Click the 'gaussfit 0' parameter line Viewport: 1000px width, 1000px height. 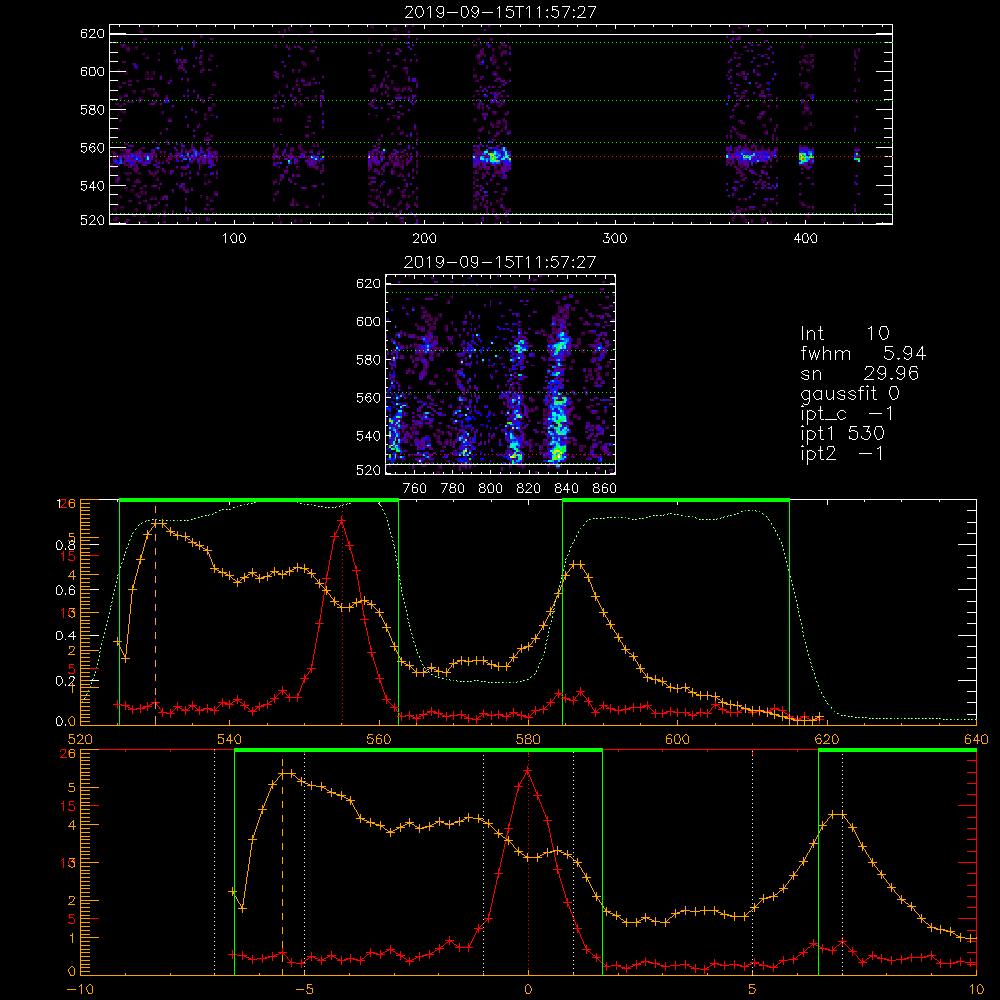pyautogui.click(x=850, y=394)
